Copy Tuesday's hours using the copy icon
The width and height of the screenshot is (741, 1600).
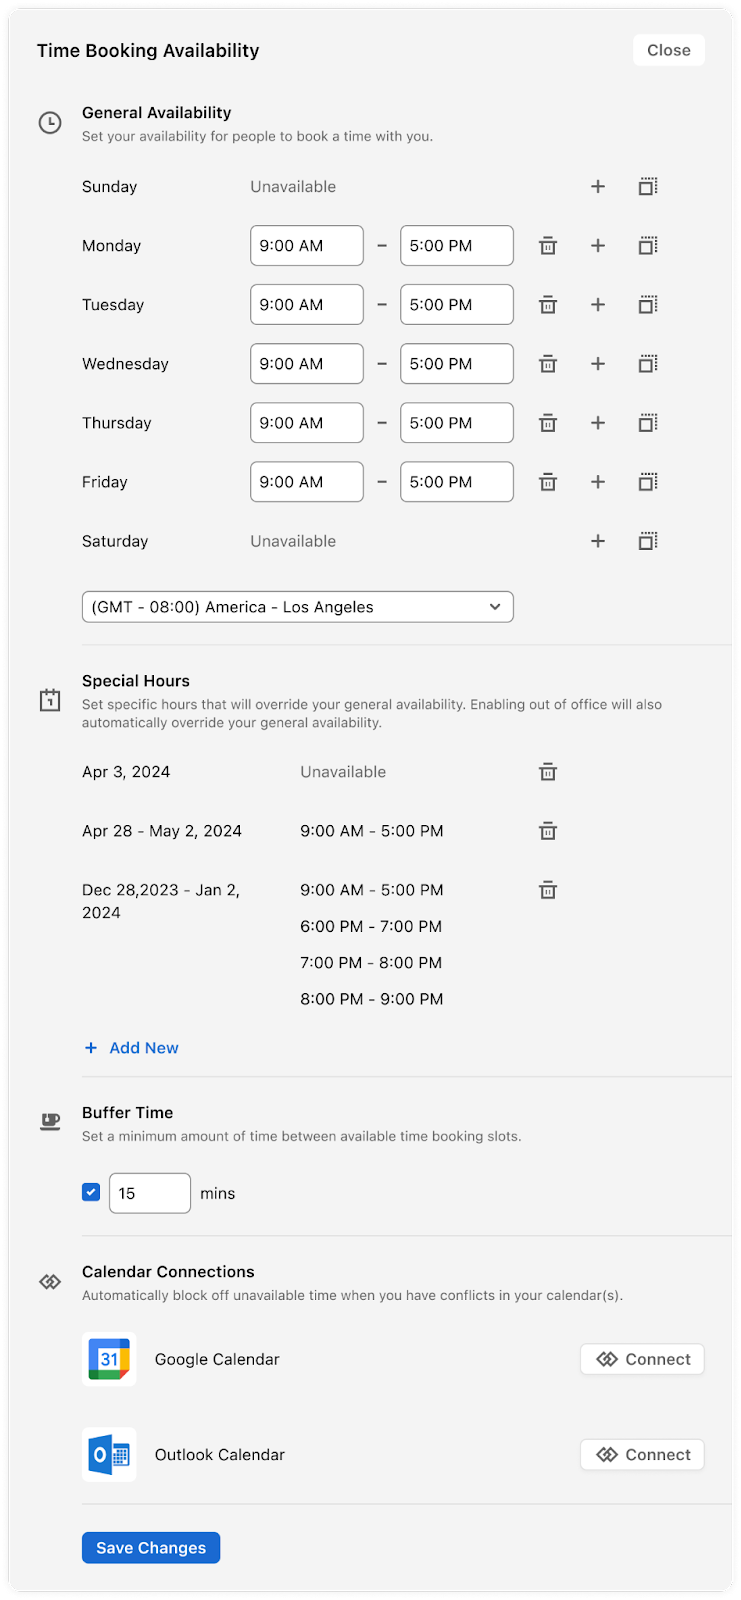point(648,305)
